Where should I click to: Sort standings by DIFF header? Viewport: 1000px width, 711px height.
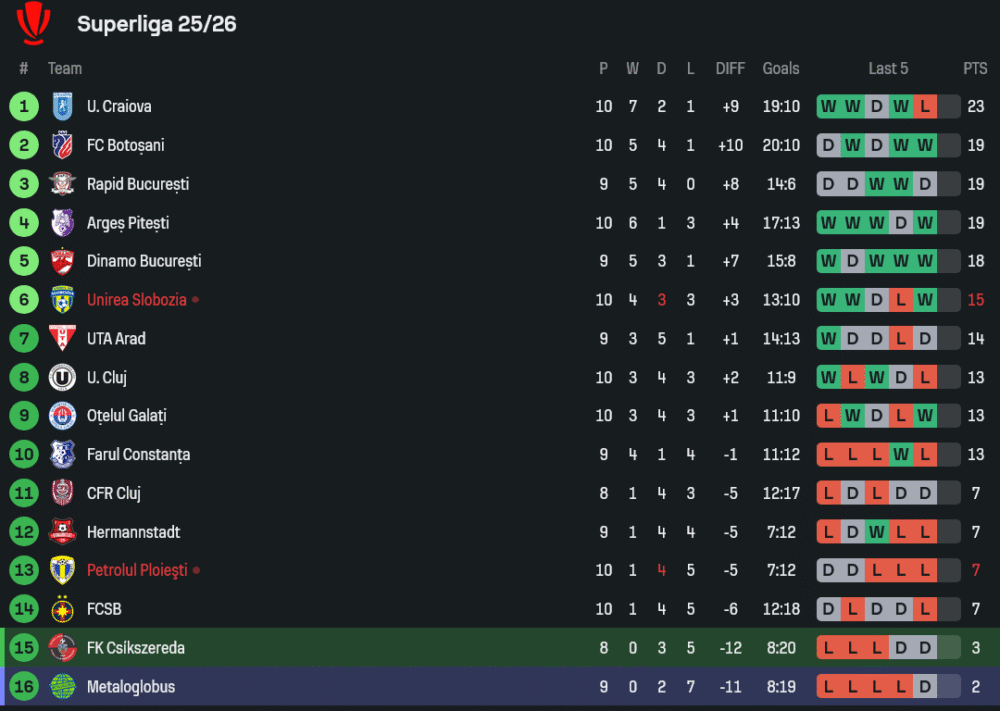730,68
